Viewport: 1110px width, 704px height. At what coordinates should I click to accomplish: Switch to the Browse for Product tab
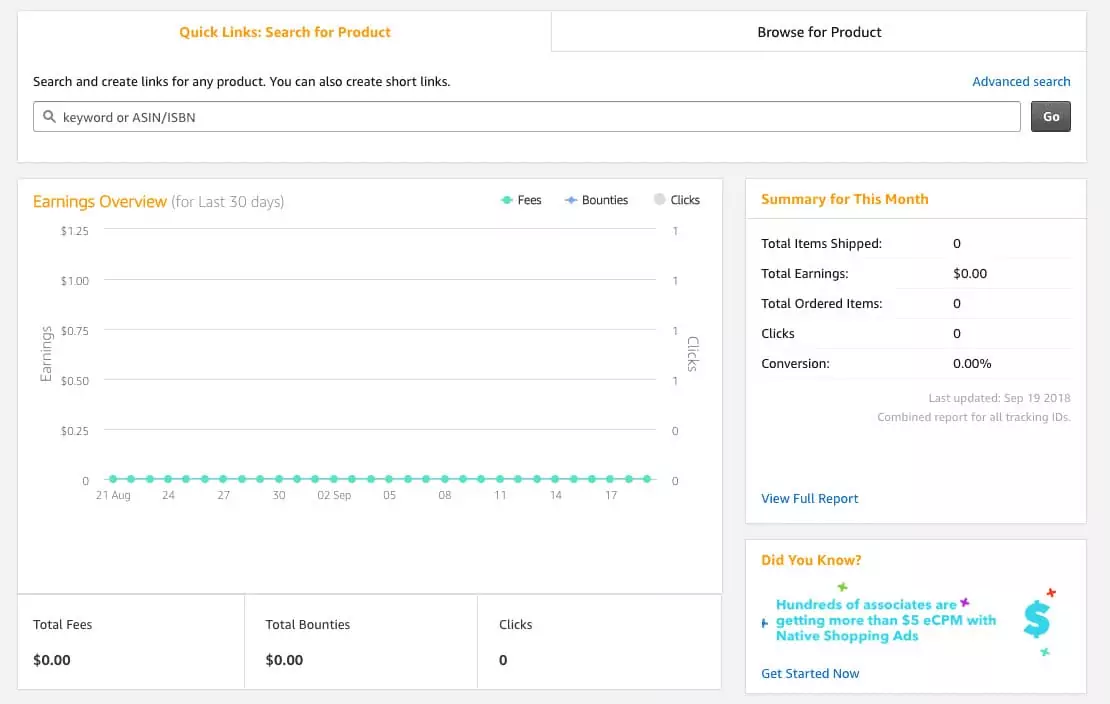819,32
